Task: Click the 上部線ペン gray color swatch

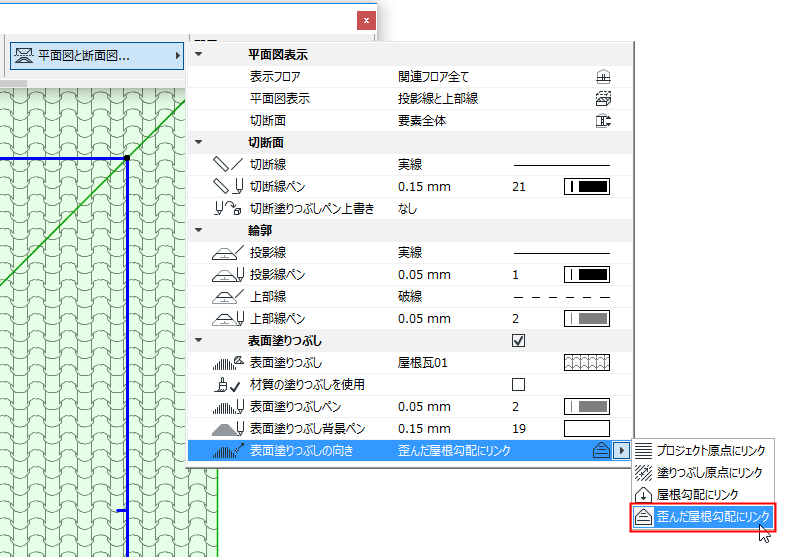Action: click(x=587, y=319)
